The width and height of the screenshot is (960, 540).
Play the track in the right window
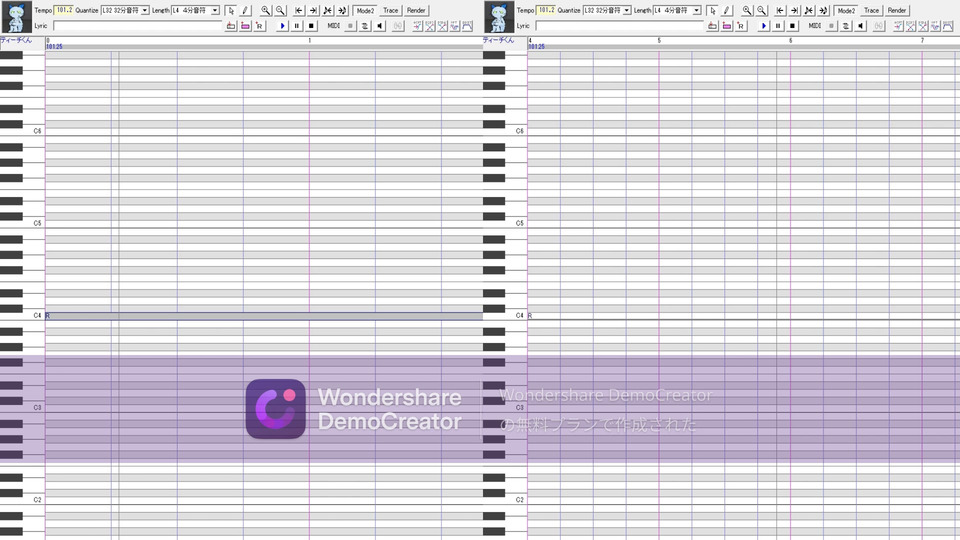tap(763, 26)
